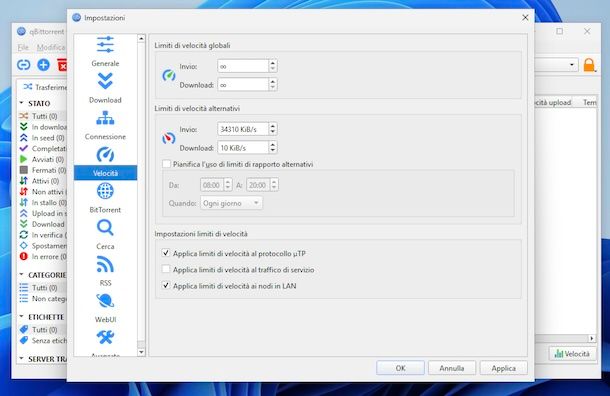
Task: Click the settings sidebar scroll up arrow
Action: [x=141, y=39]
